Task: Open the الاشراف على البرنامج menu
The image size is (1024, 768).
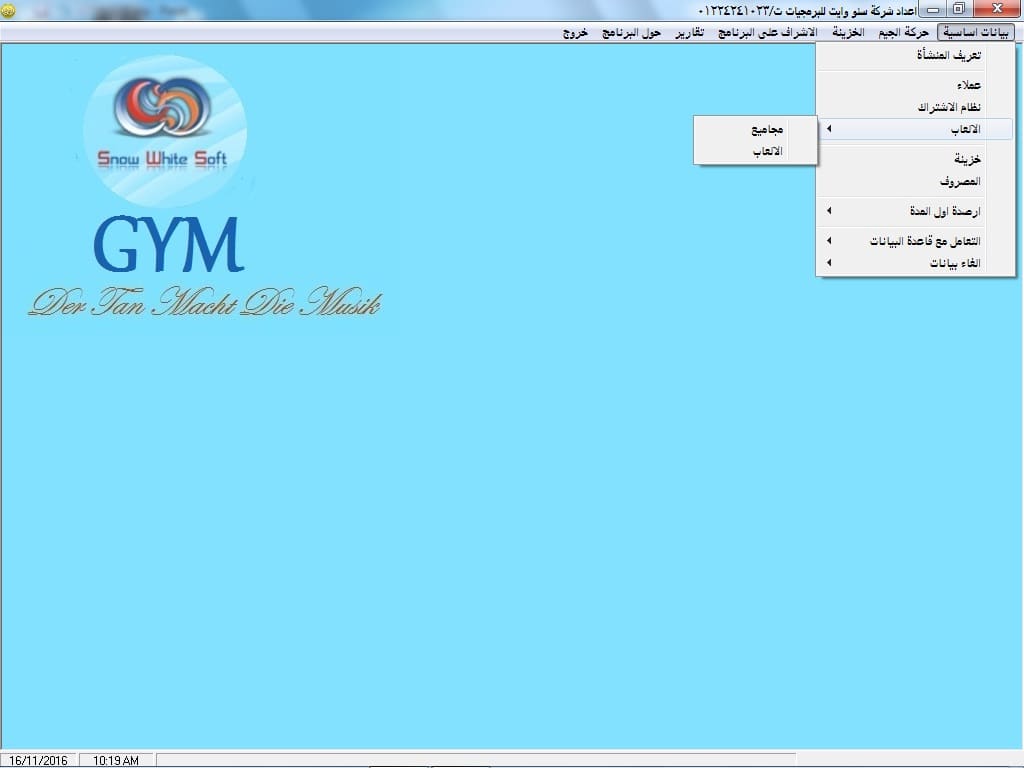Action: [x=767, y=33]
